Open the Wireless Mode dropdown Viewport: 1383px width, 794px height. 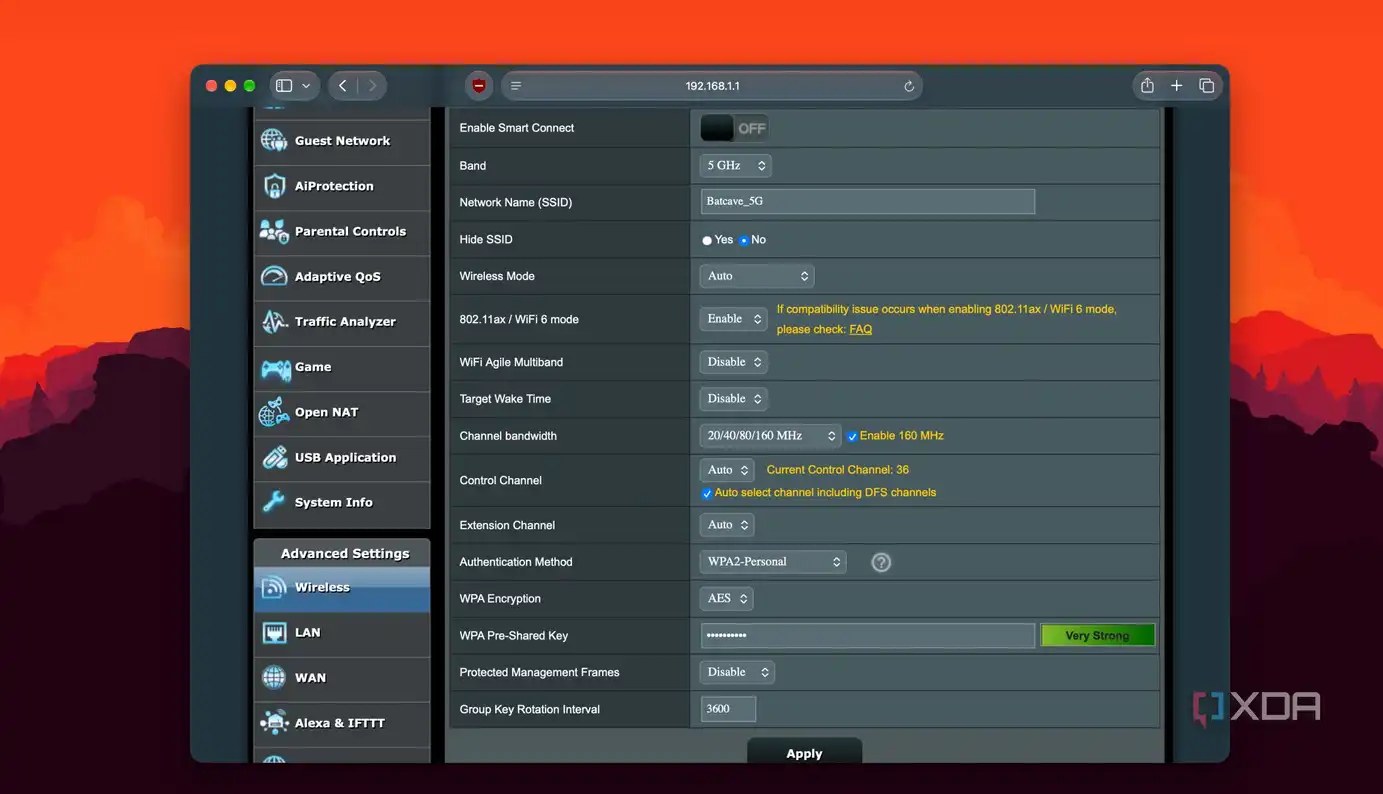(x=757, y=276)
